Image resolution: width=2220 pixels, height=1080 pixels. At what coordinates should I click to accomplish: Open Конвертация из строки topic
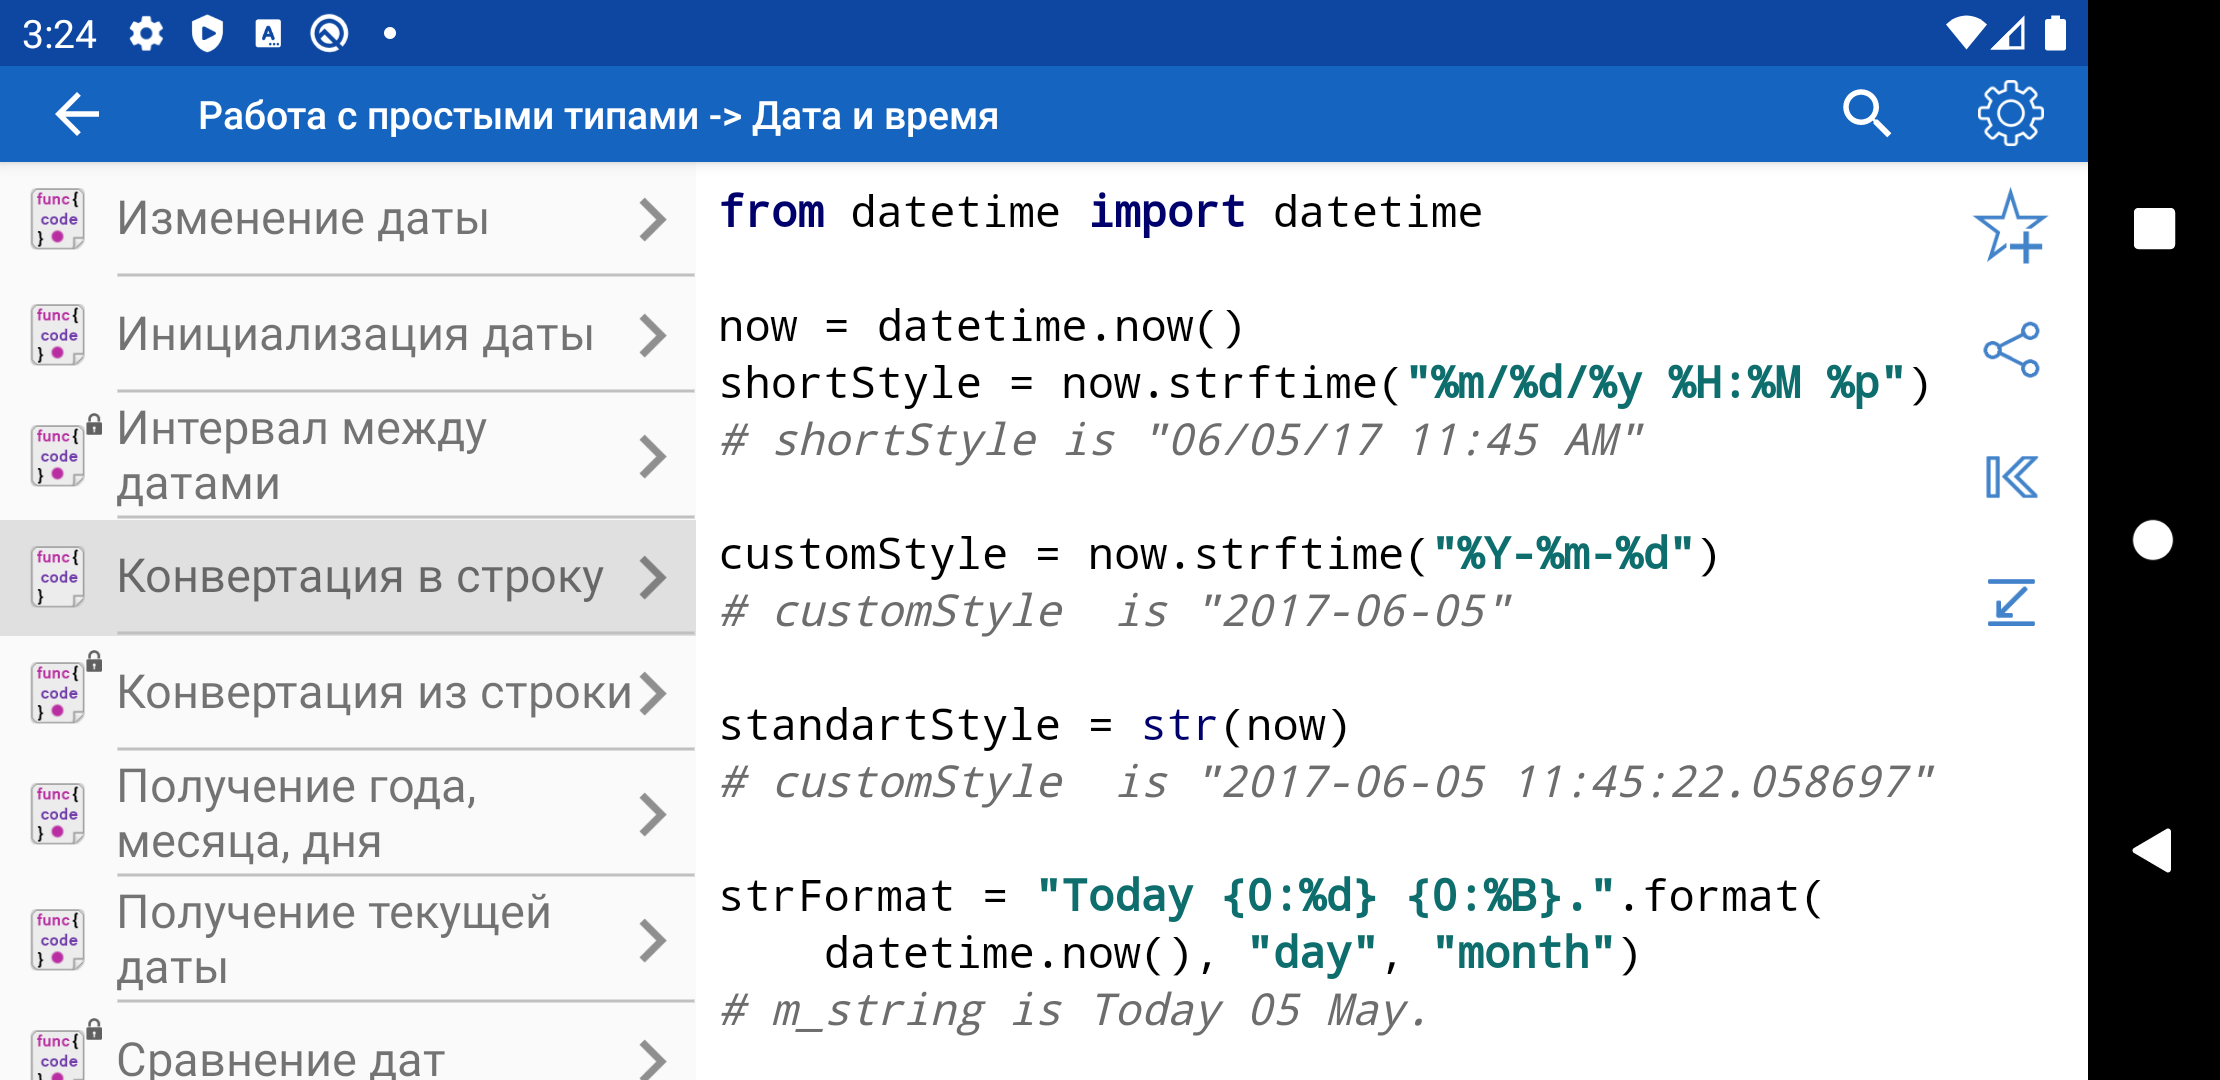[348, 693]
